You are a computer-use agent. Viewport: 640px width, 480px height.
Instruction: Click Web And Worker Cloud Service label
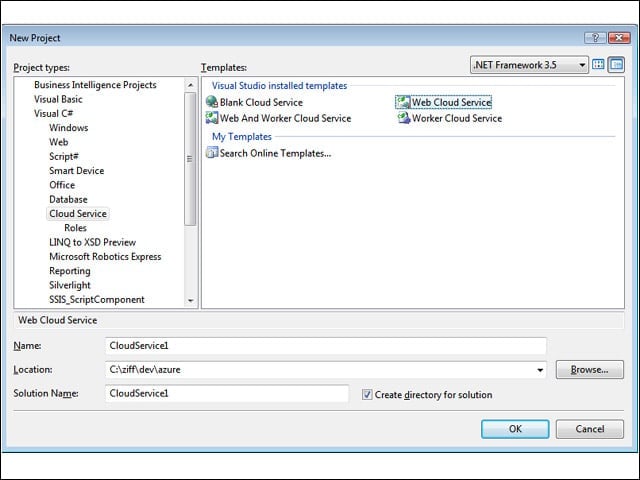tap(286, 118)
